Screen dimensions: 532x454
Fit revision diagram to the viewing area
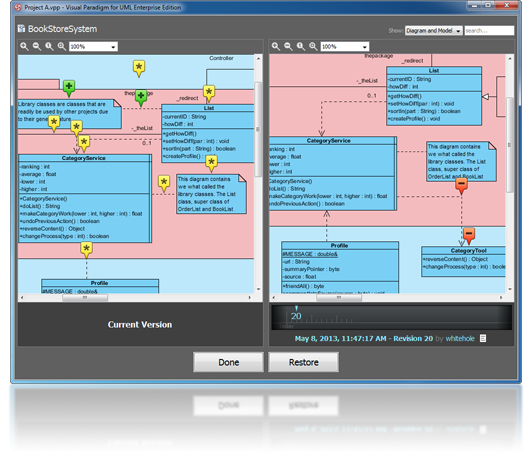tap(314, 46)
